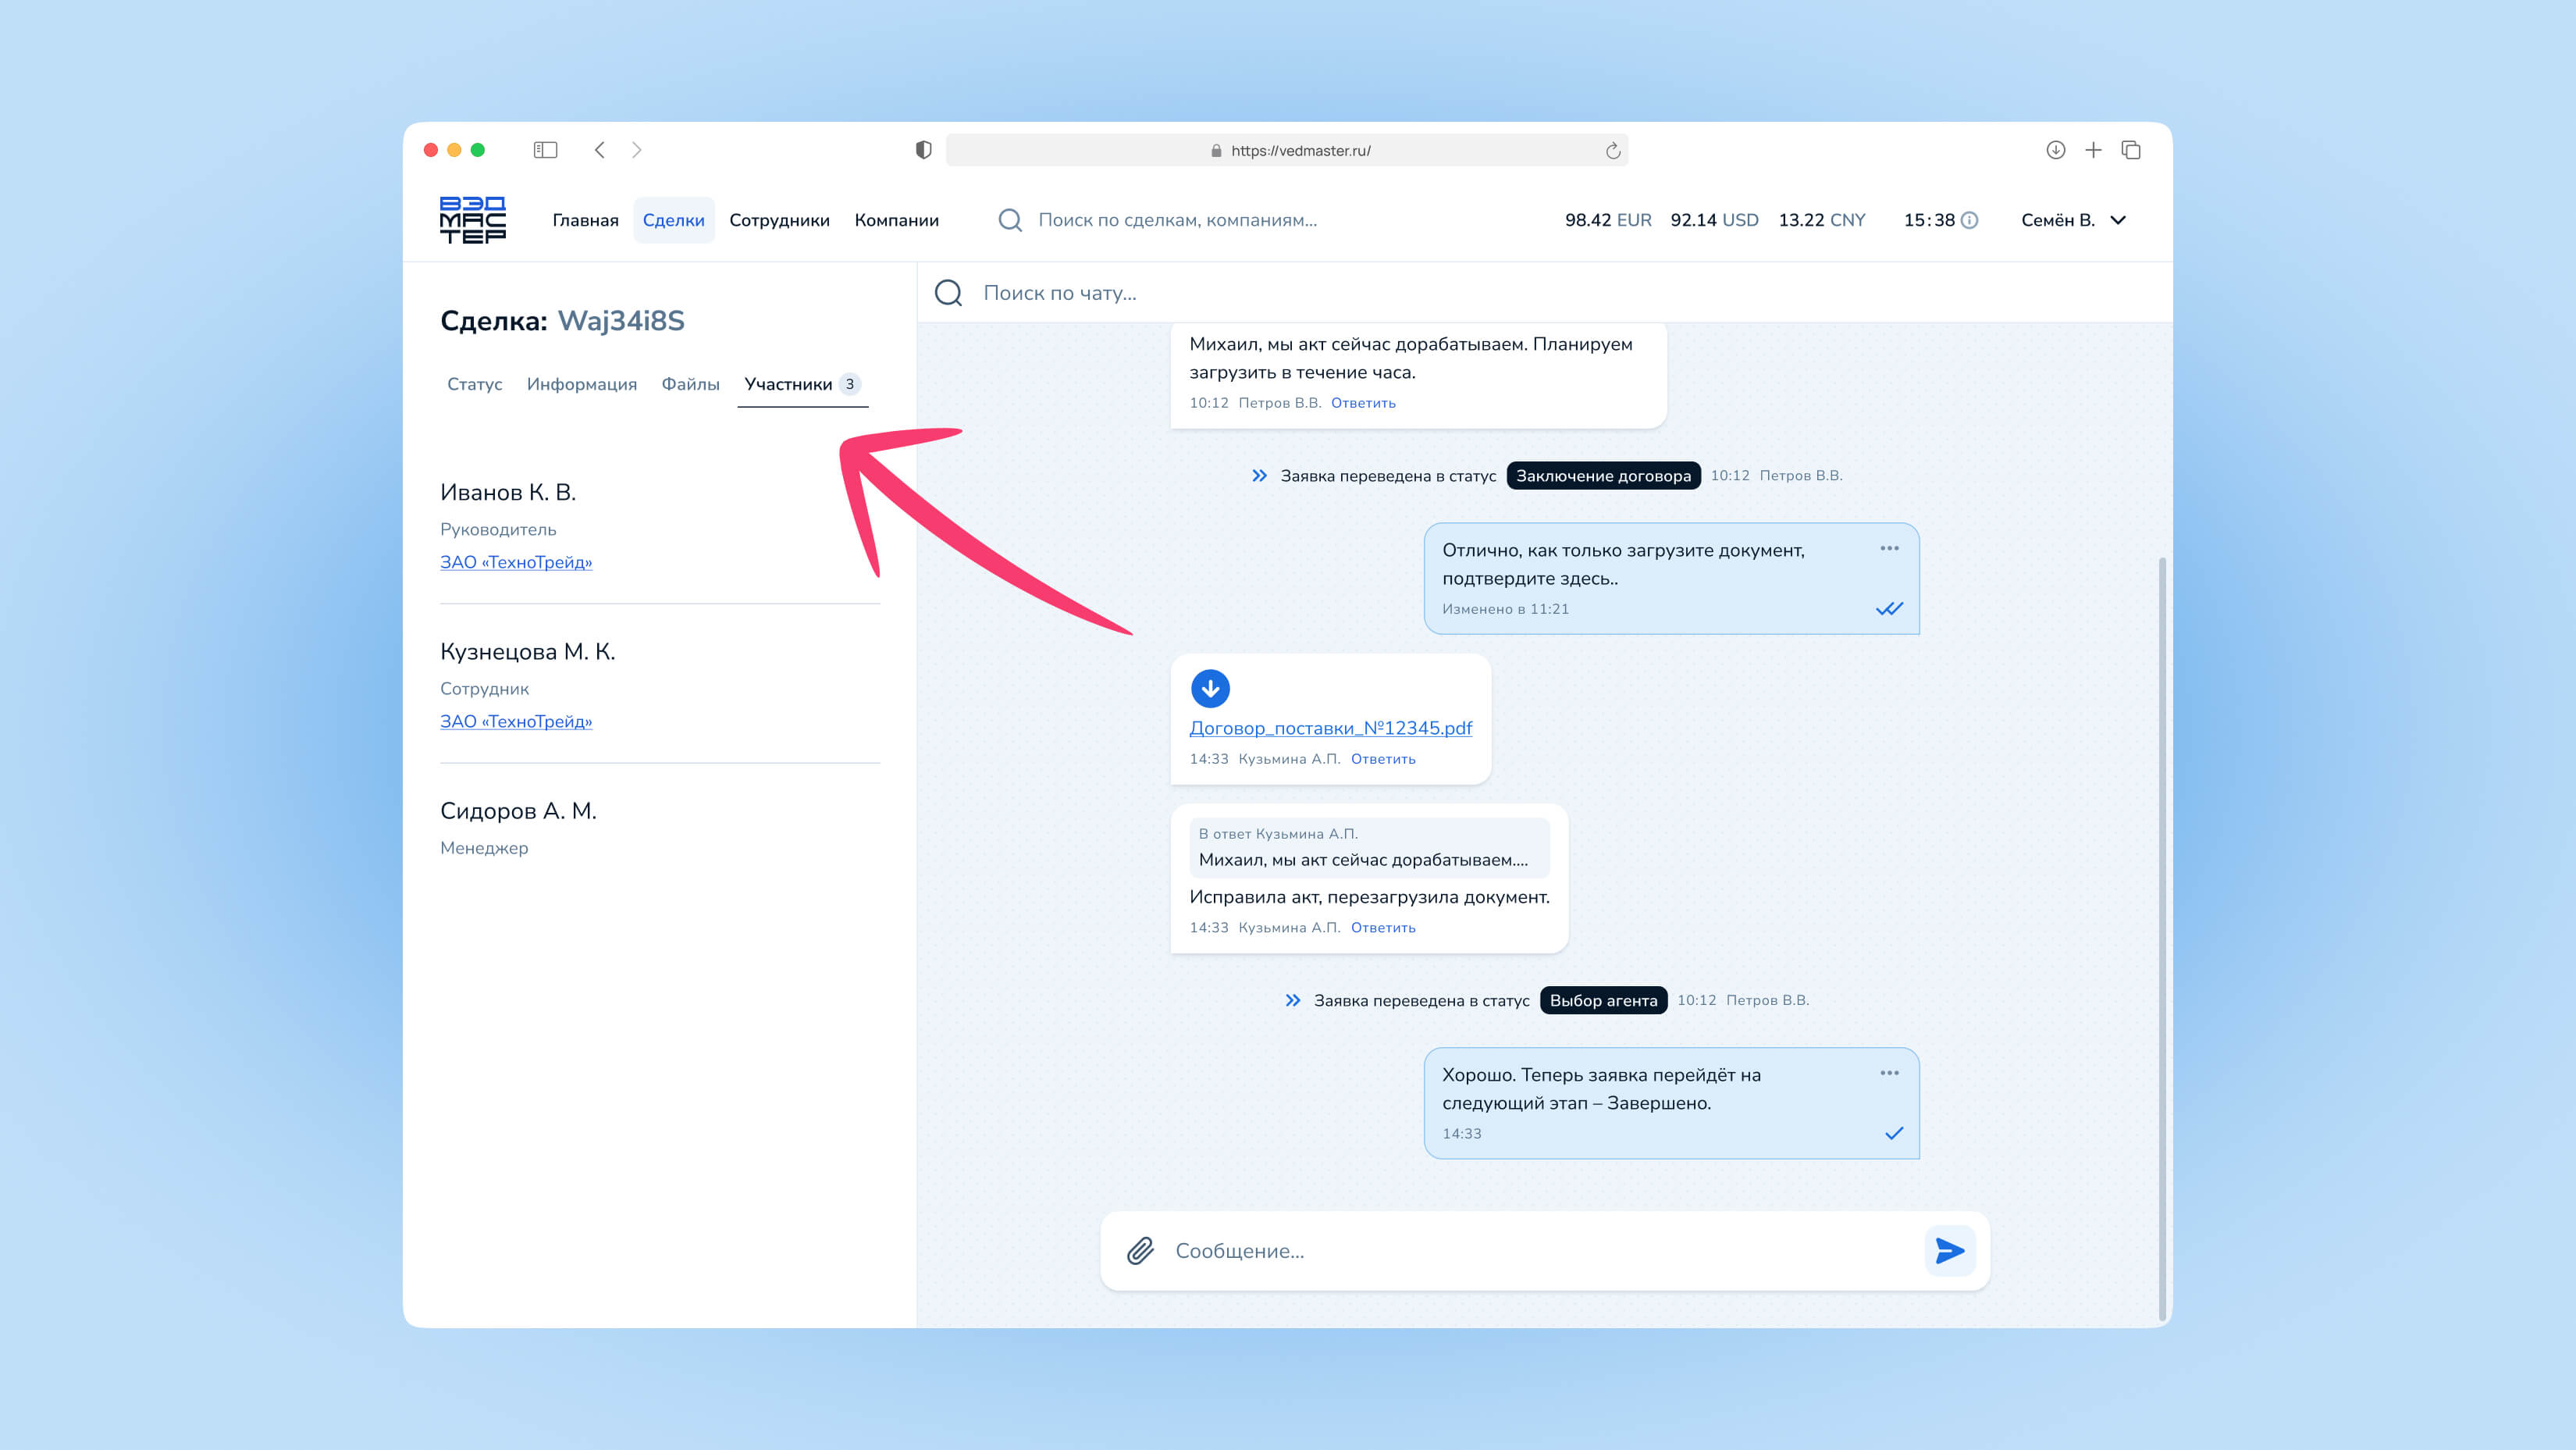The image size is (2576, 1450).
Task: Click the ВЭД Мастер logo
Action: (x=473, y=220)
